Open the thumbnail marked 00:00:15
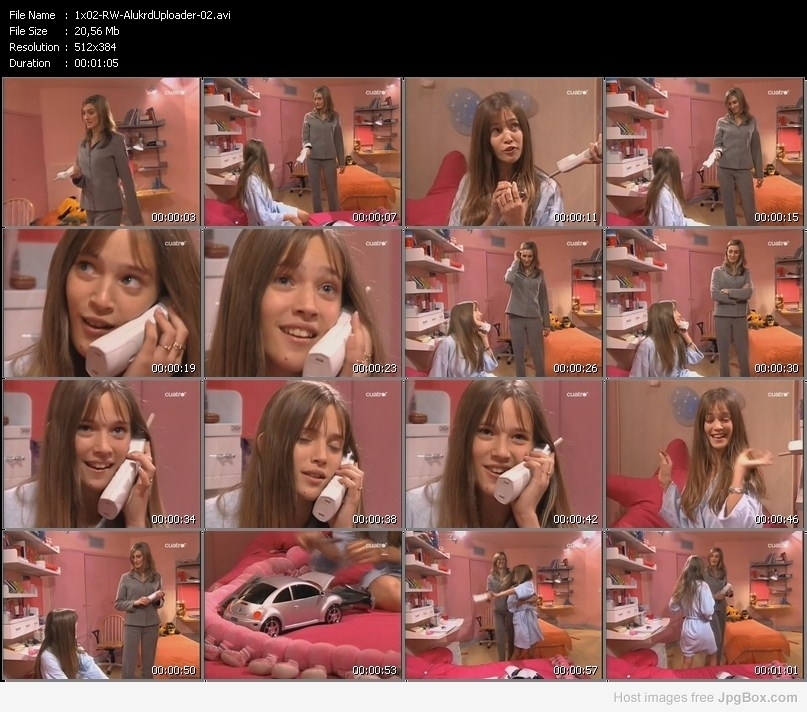Screen dimensions: 807x712 [x=705, y=152]
